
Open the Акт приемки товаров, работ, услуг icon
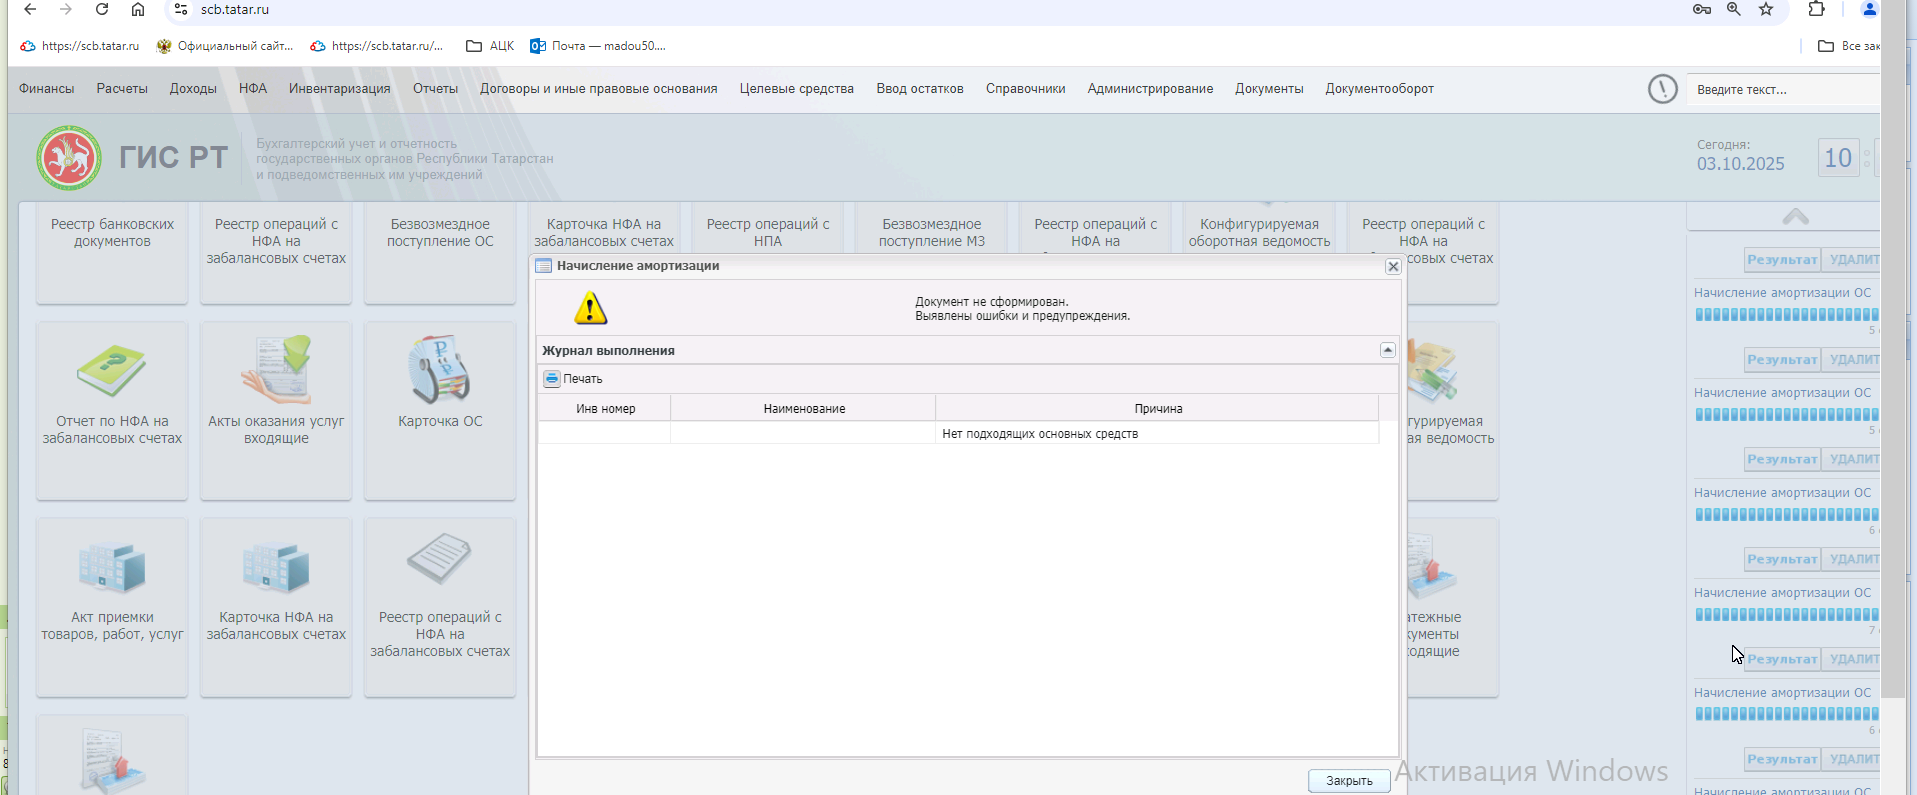(112, 567)
